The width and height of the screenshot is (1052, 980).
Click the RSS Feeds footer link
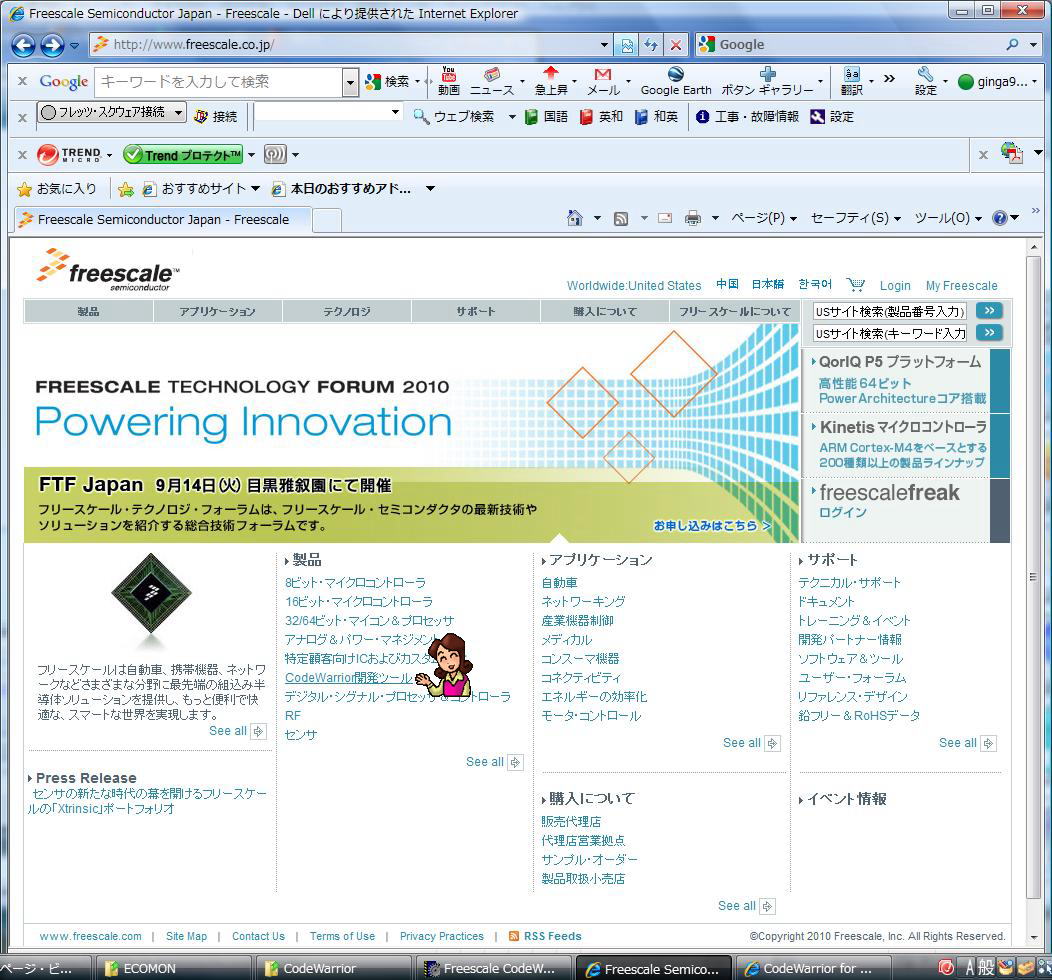point(545,936)
